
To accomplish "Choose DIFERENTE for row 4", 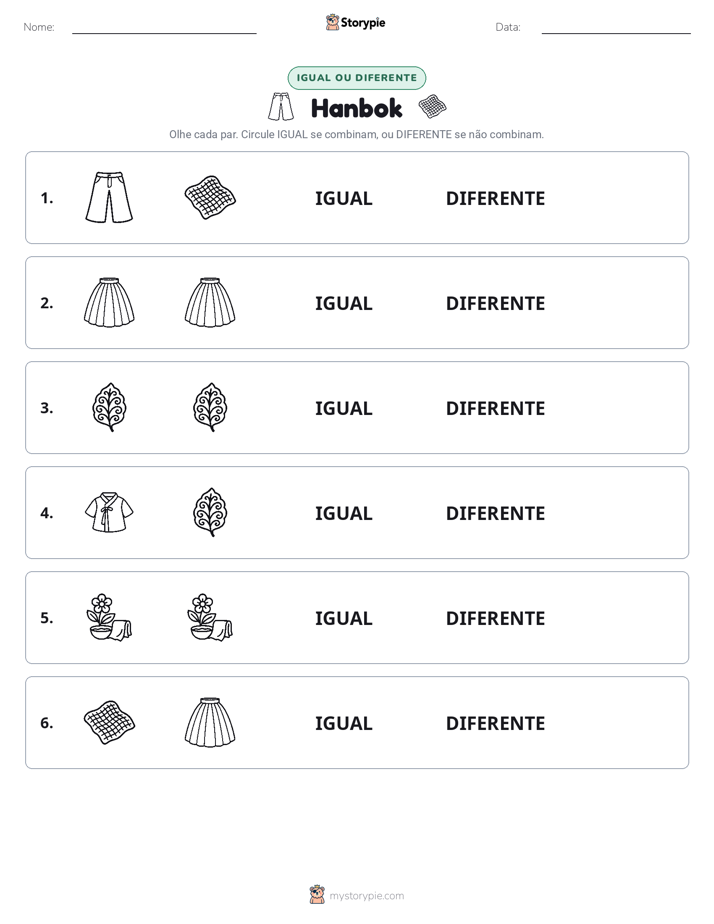I will [495, 513].
